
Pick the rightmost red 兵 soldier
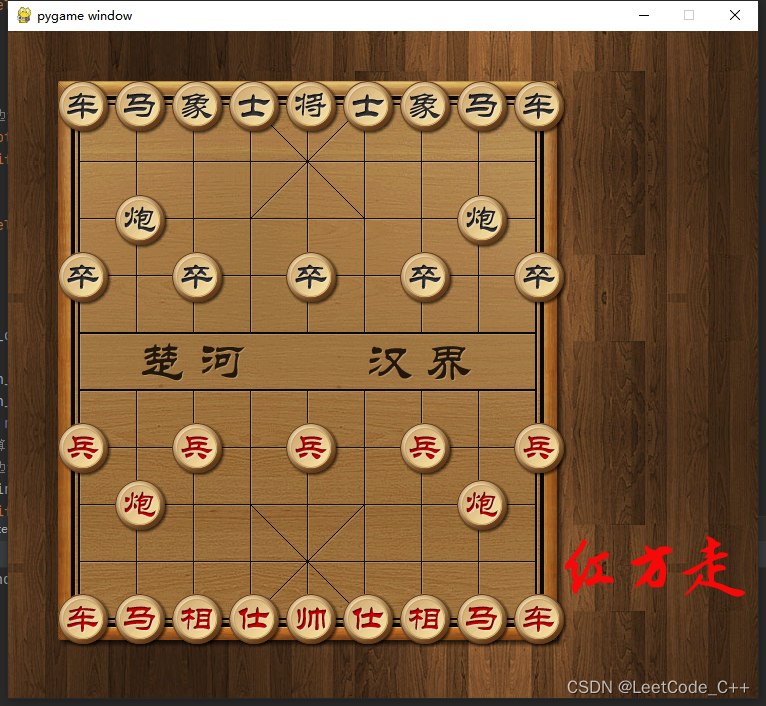tap(538, 448)
